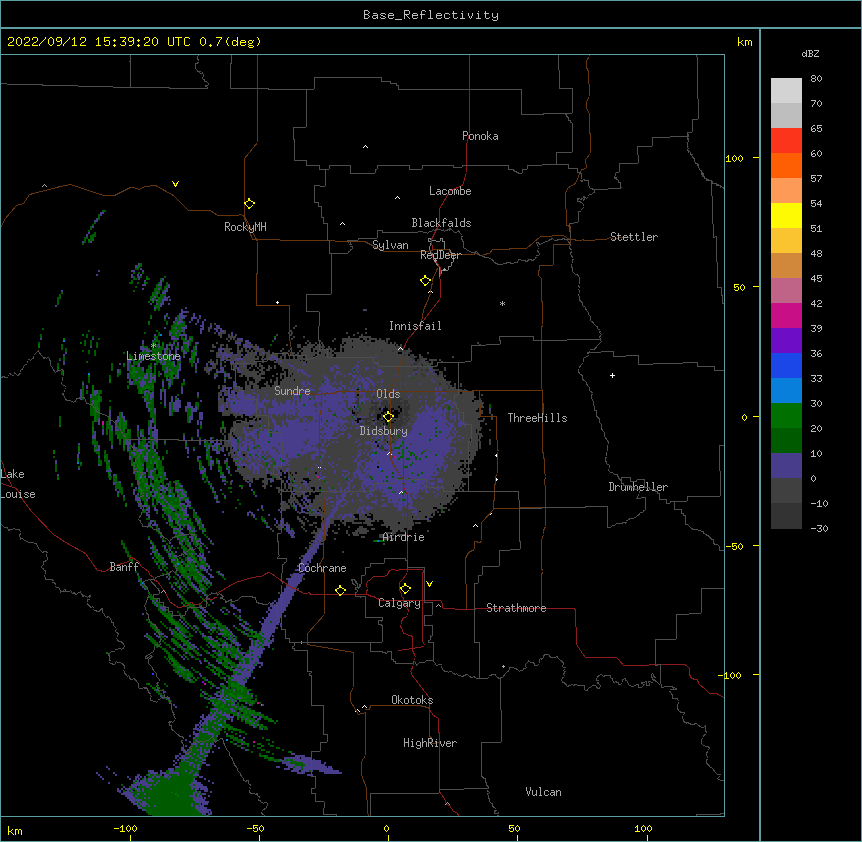Click the tan 48-45 dBZ legend swatch
This screenshot has width=862, height=842.
(786, 265)
